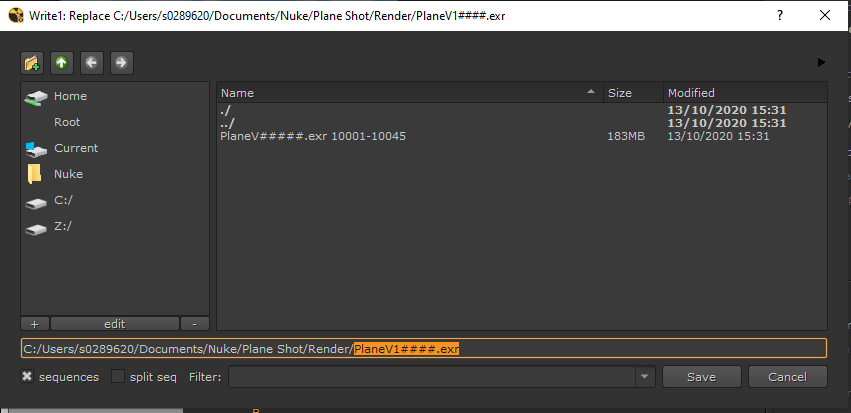
Task: Open the Filter dropdown arrow
Action: [x=645, y=377]
